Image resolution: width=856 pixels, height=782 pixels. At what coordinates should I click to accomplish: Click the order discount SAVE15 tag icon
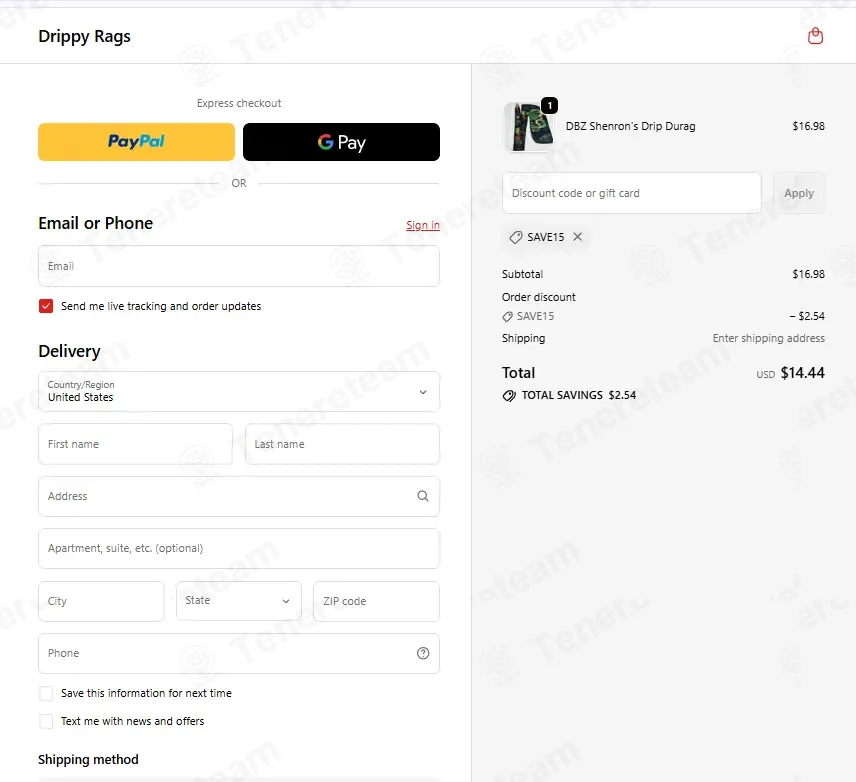(507, 316)
